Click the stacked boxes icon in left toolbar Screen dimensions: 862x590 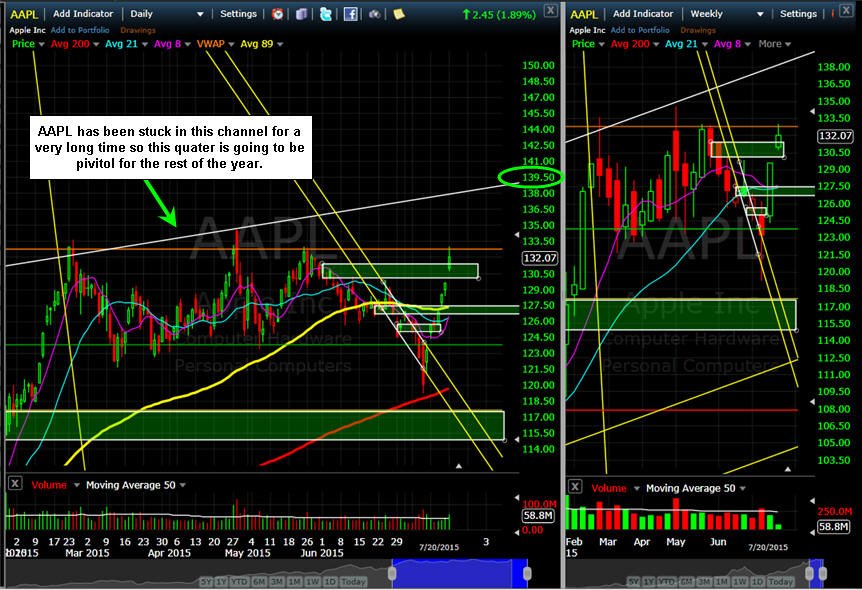click(x=301, y=14)
